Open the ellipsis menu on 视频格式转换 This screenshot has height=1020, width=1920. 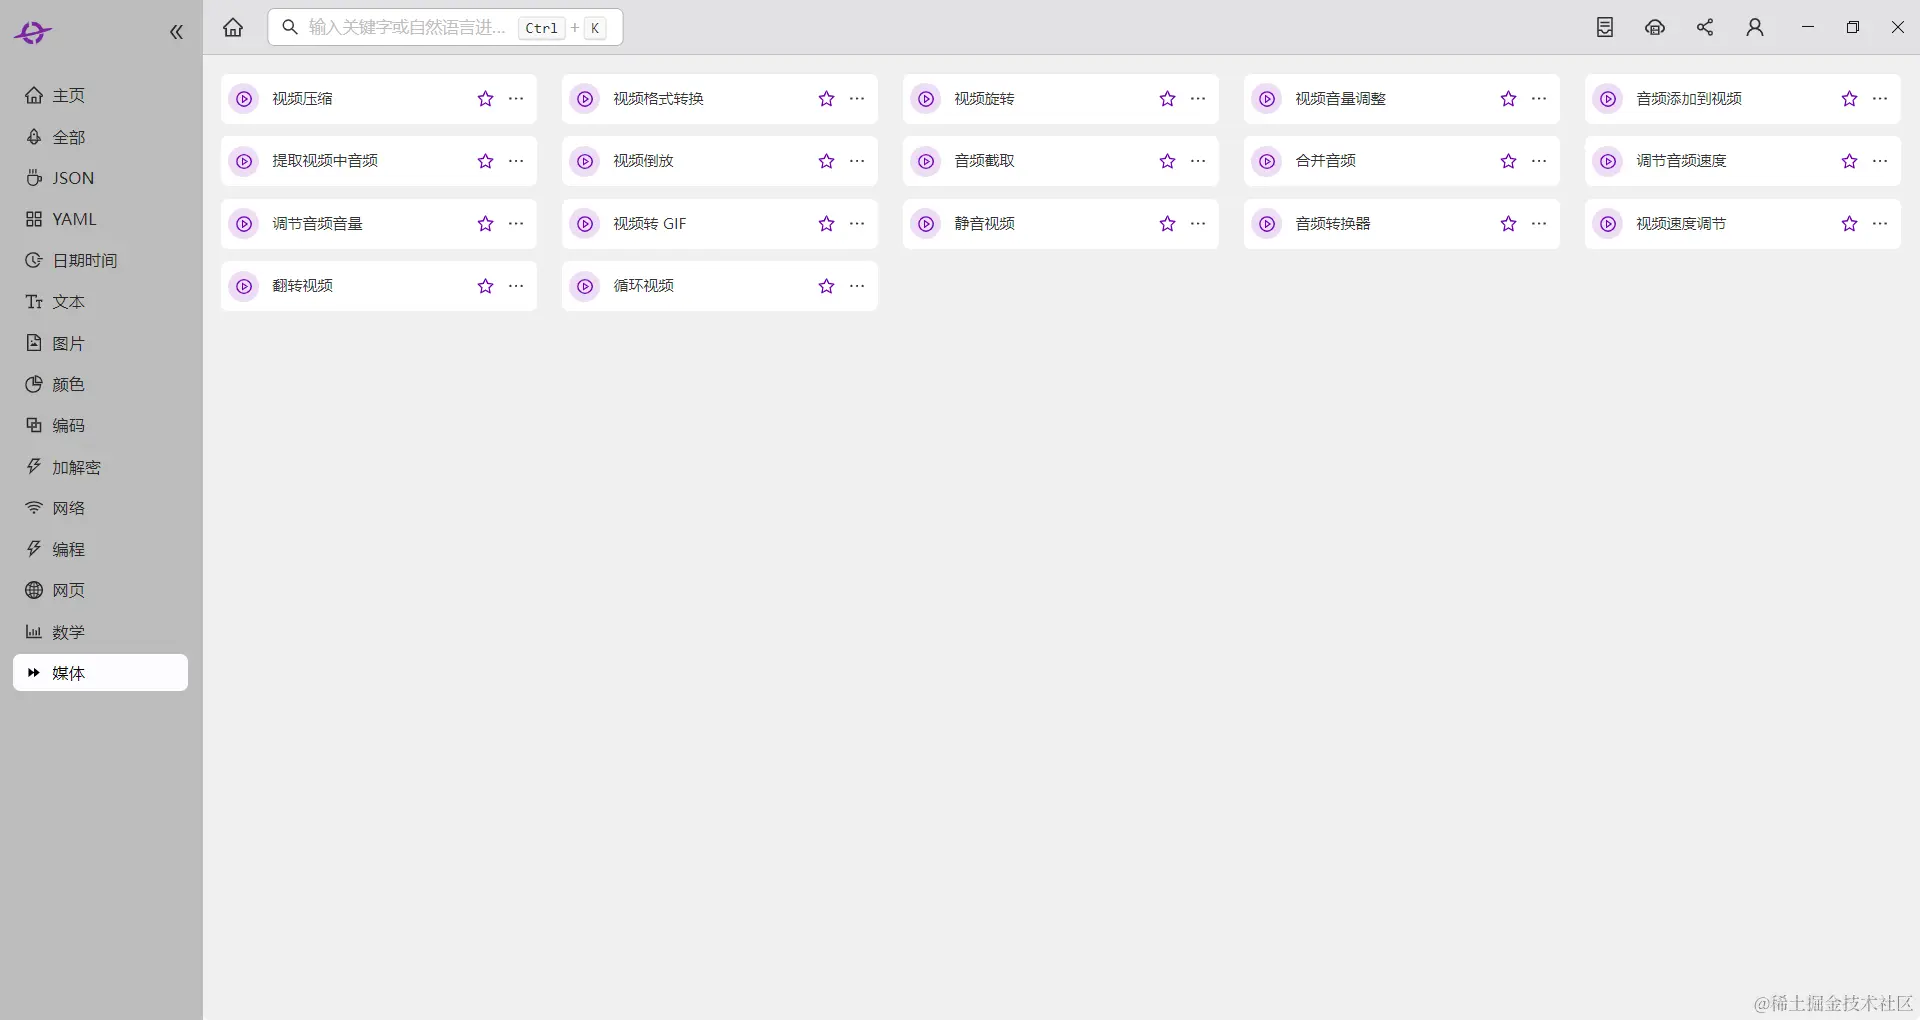tap(857, 99)
